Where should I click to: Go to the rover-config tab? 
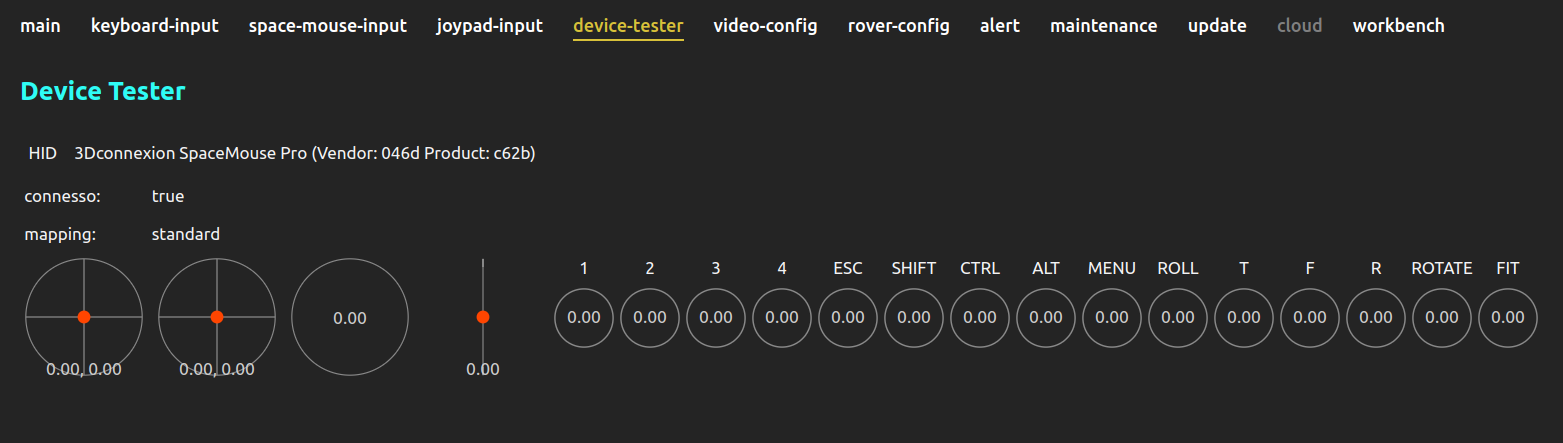pyautogui.click(x=899, y=26)
